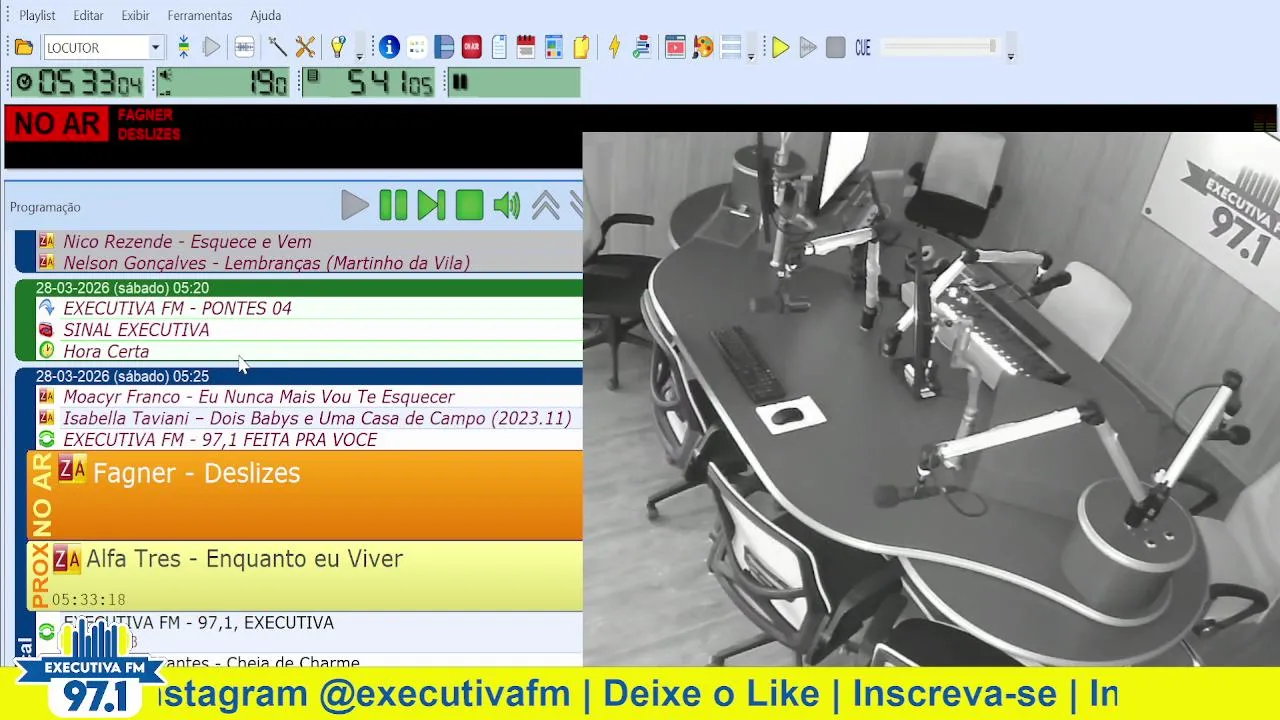This screenshot has height=720, width=1280.
Task: Open the color palette themes icon
Action: click(x=703, y=47)
